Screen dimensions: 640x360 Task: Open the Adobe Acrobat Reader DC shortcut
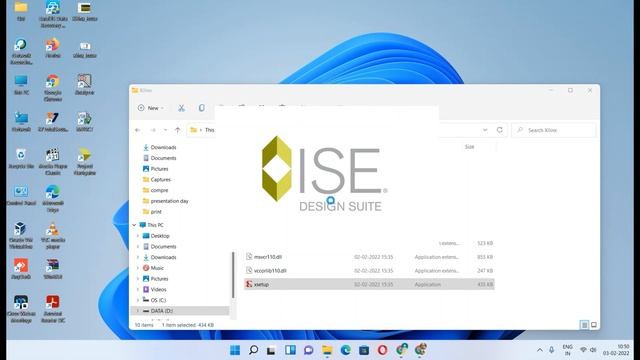tap(53, 309)
